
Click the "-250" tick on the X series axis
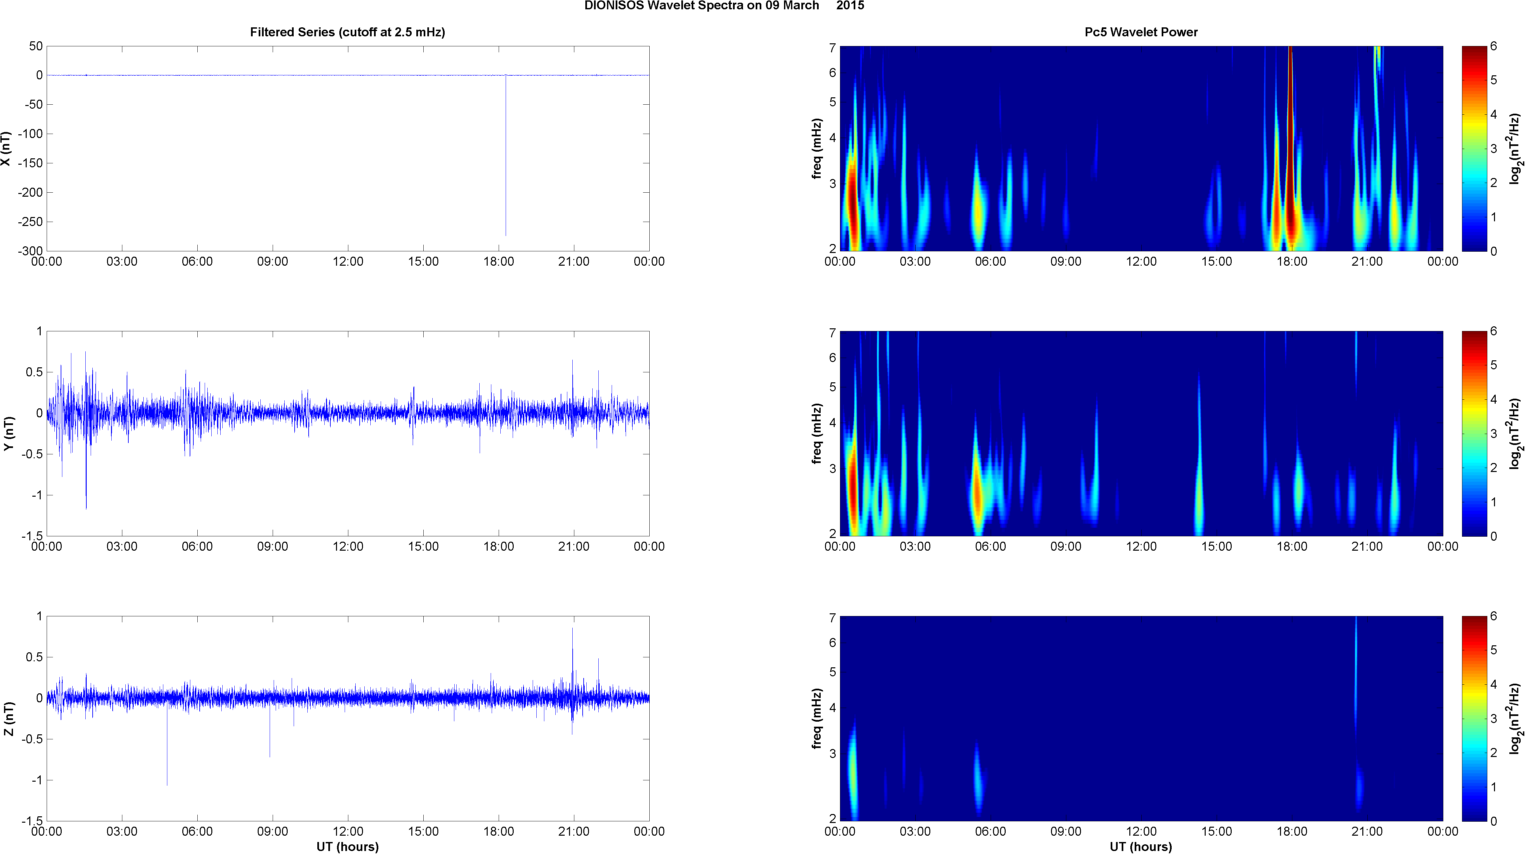point(29,222)
